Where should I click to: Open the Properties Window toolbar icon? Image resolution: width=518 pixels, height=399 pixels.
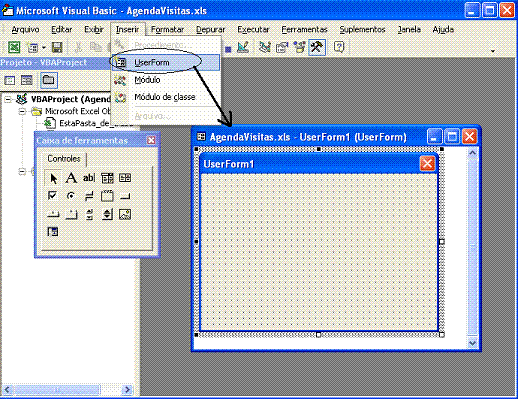[282, 47]
